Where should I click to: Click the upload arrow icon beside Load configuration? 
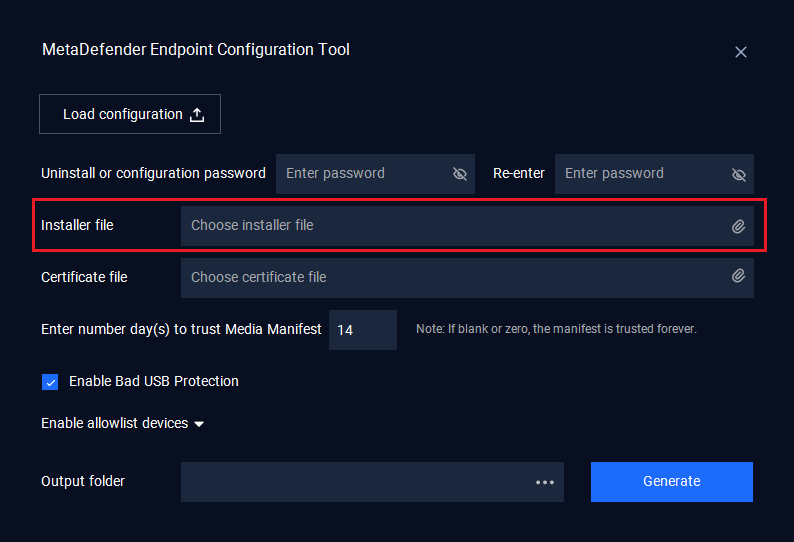click(197, 115)
